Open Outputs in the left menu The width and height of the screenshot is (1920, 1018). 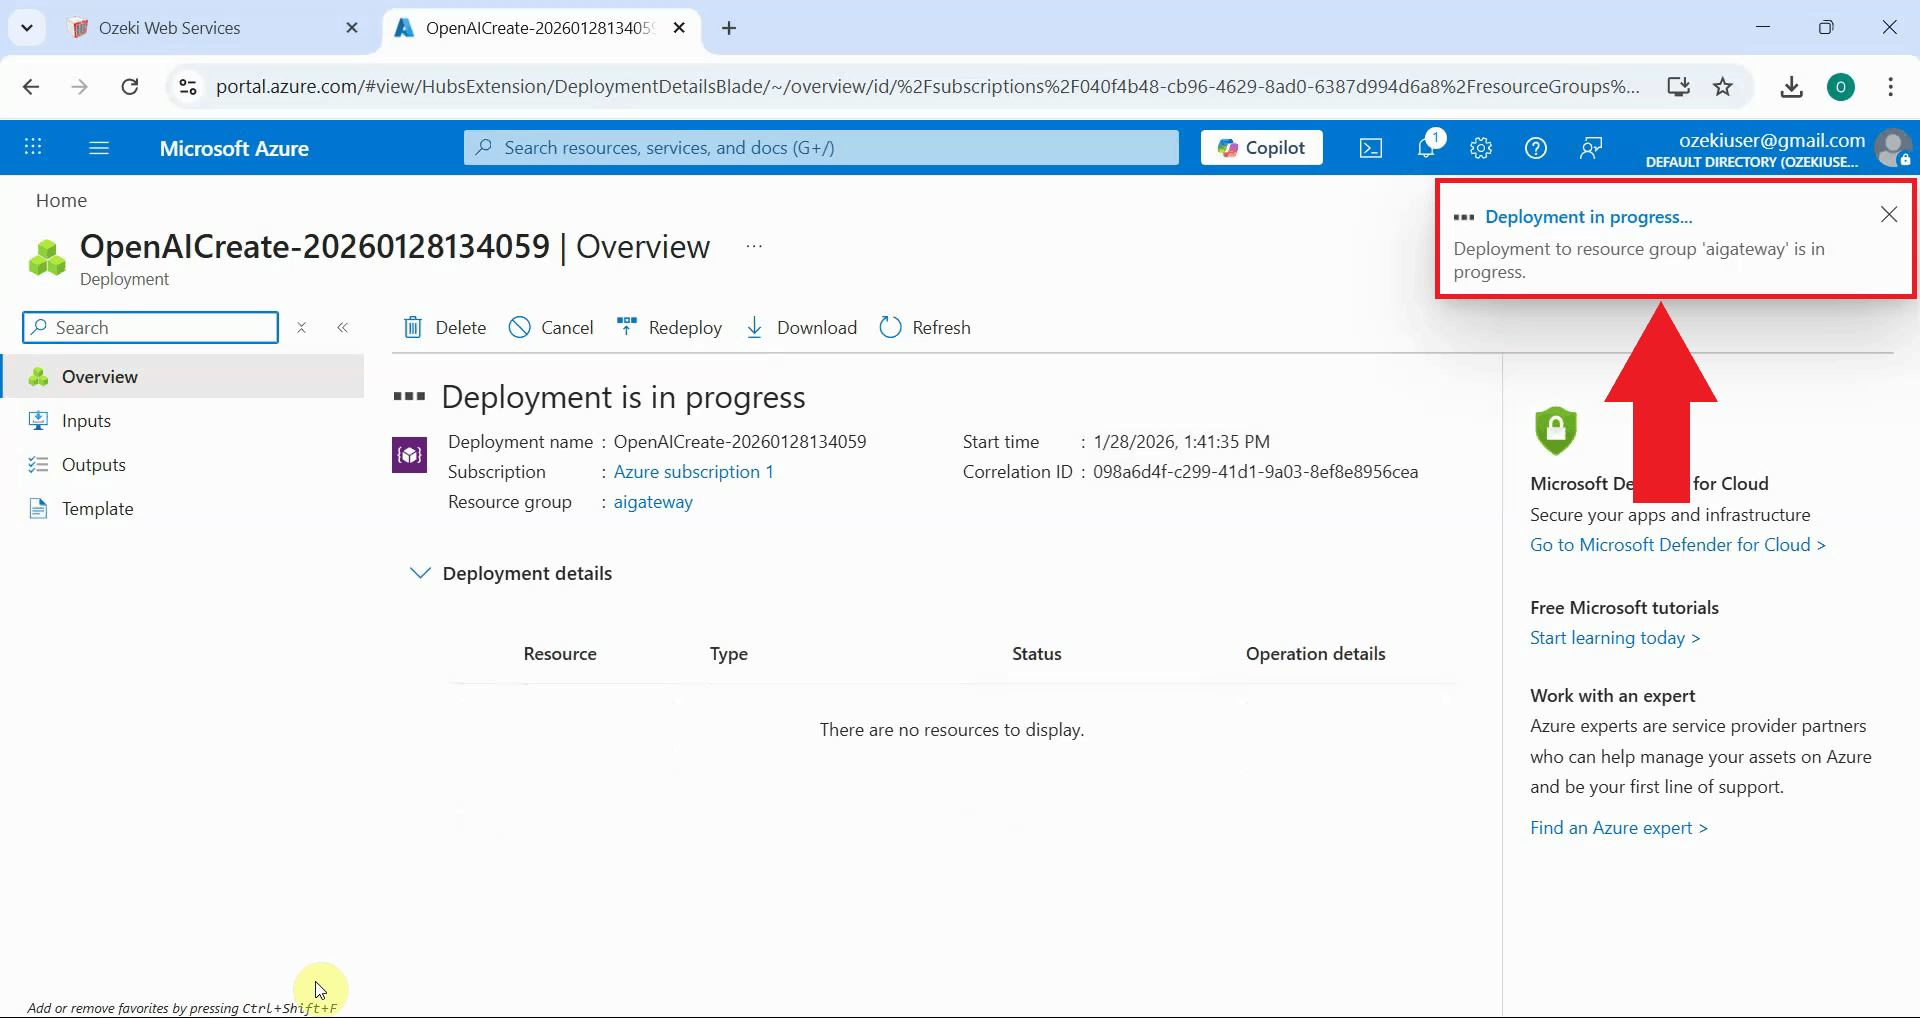click(x=93, y=465)
